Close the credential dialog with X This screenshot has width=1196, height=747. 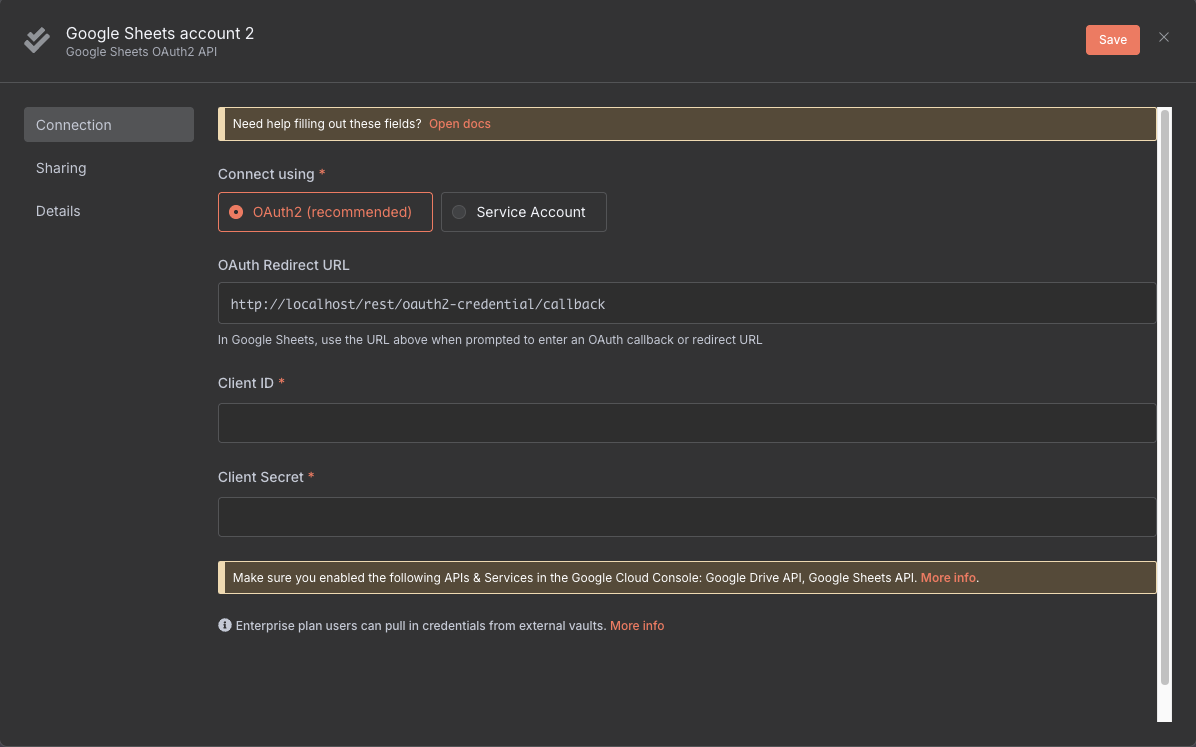(x=1163, y=37)
